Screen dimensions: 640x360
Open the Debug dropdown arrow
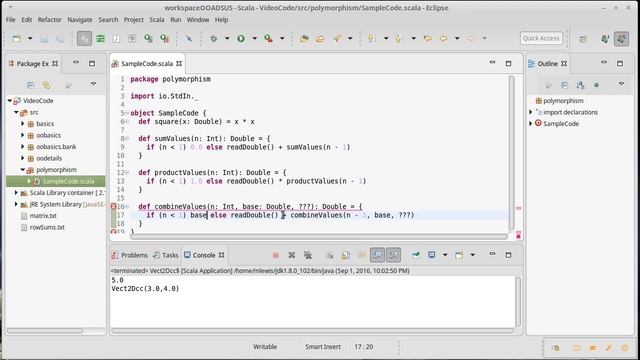(227, 38)
